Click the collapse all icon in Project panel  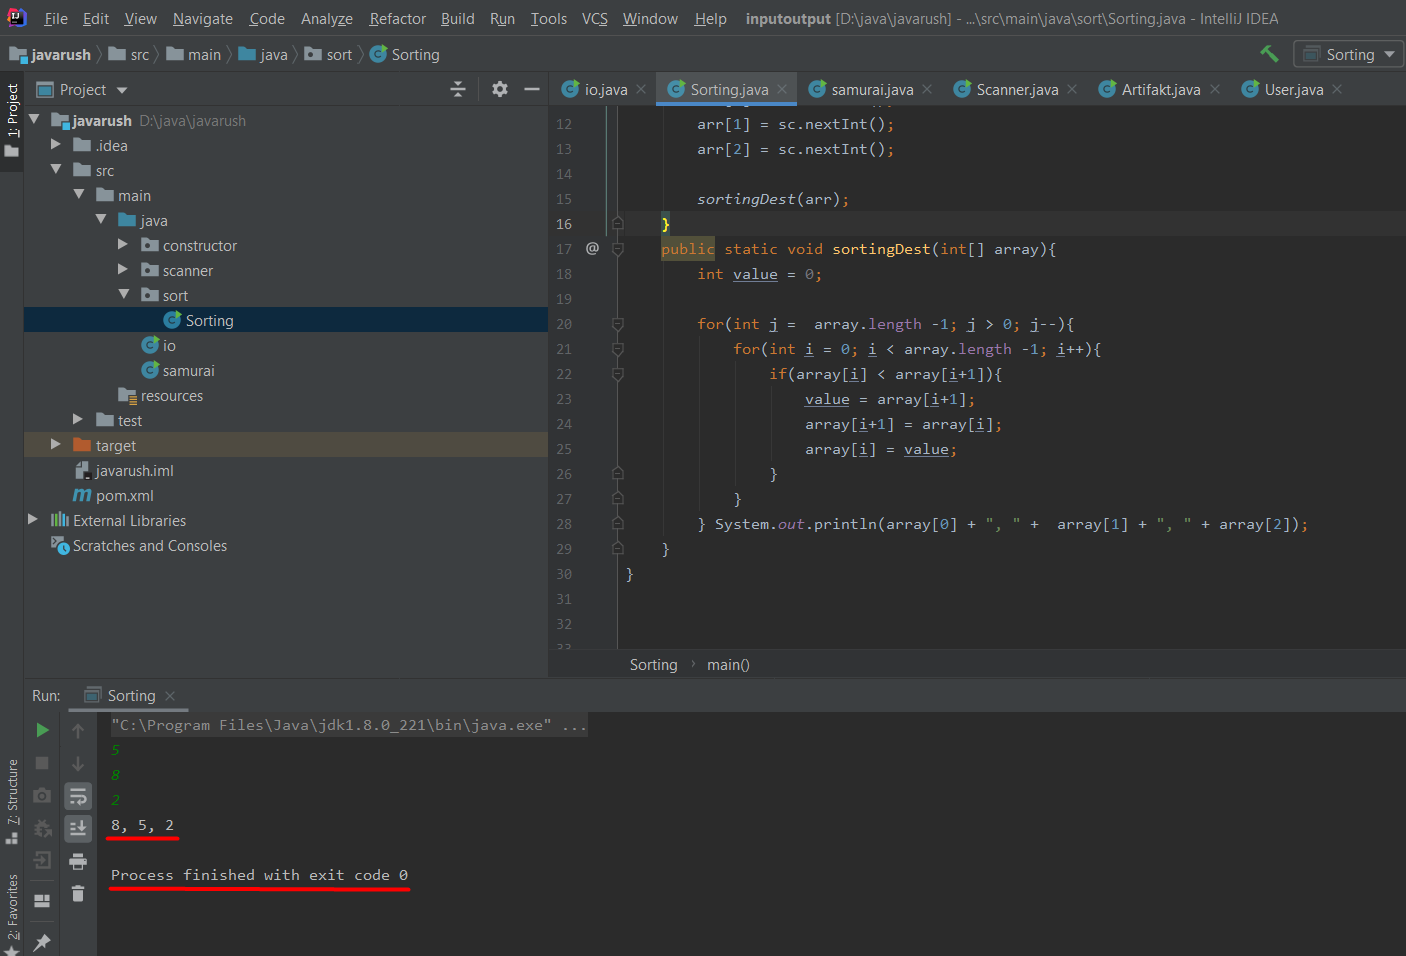click(458, 89)
